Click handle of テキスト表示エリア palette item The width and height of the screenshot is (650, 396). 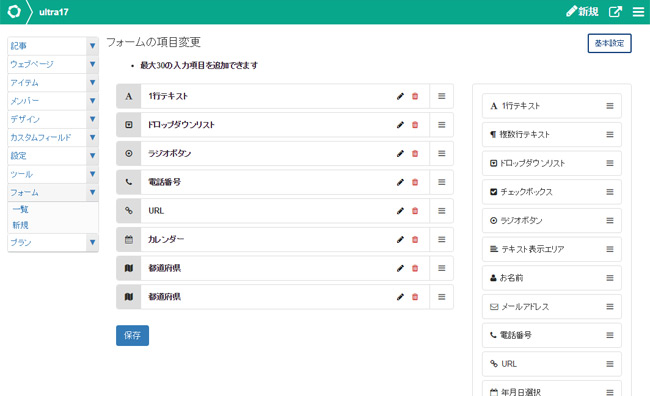pyautogui.click(x=610, y=249)
